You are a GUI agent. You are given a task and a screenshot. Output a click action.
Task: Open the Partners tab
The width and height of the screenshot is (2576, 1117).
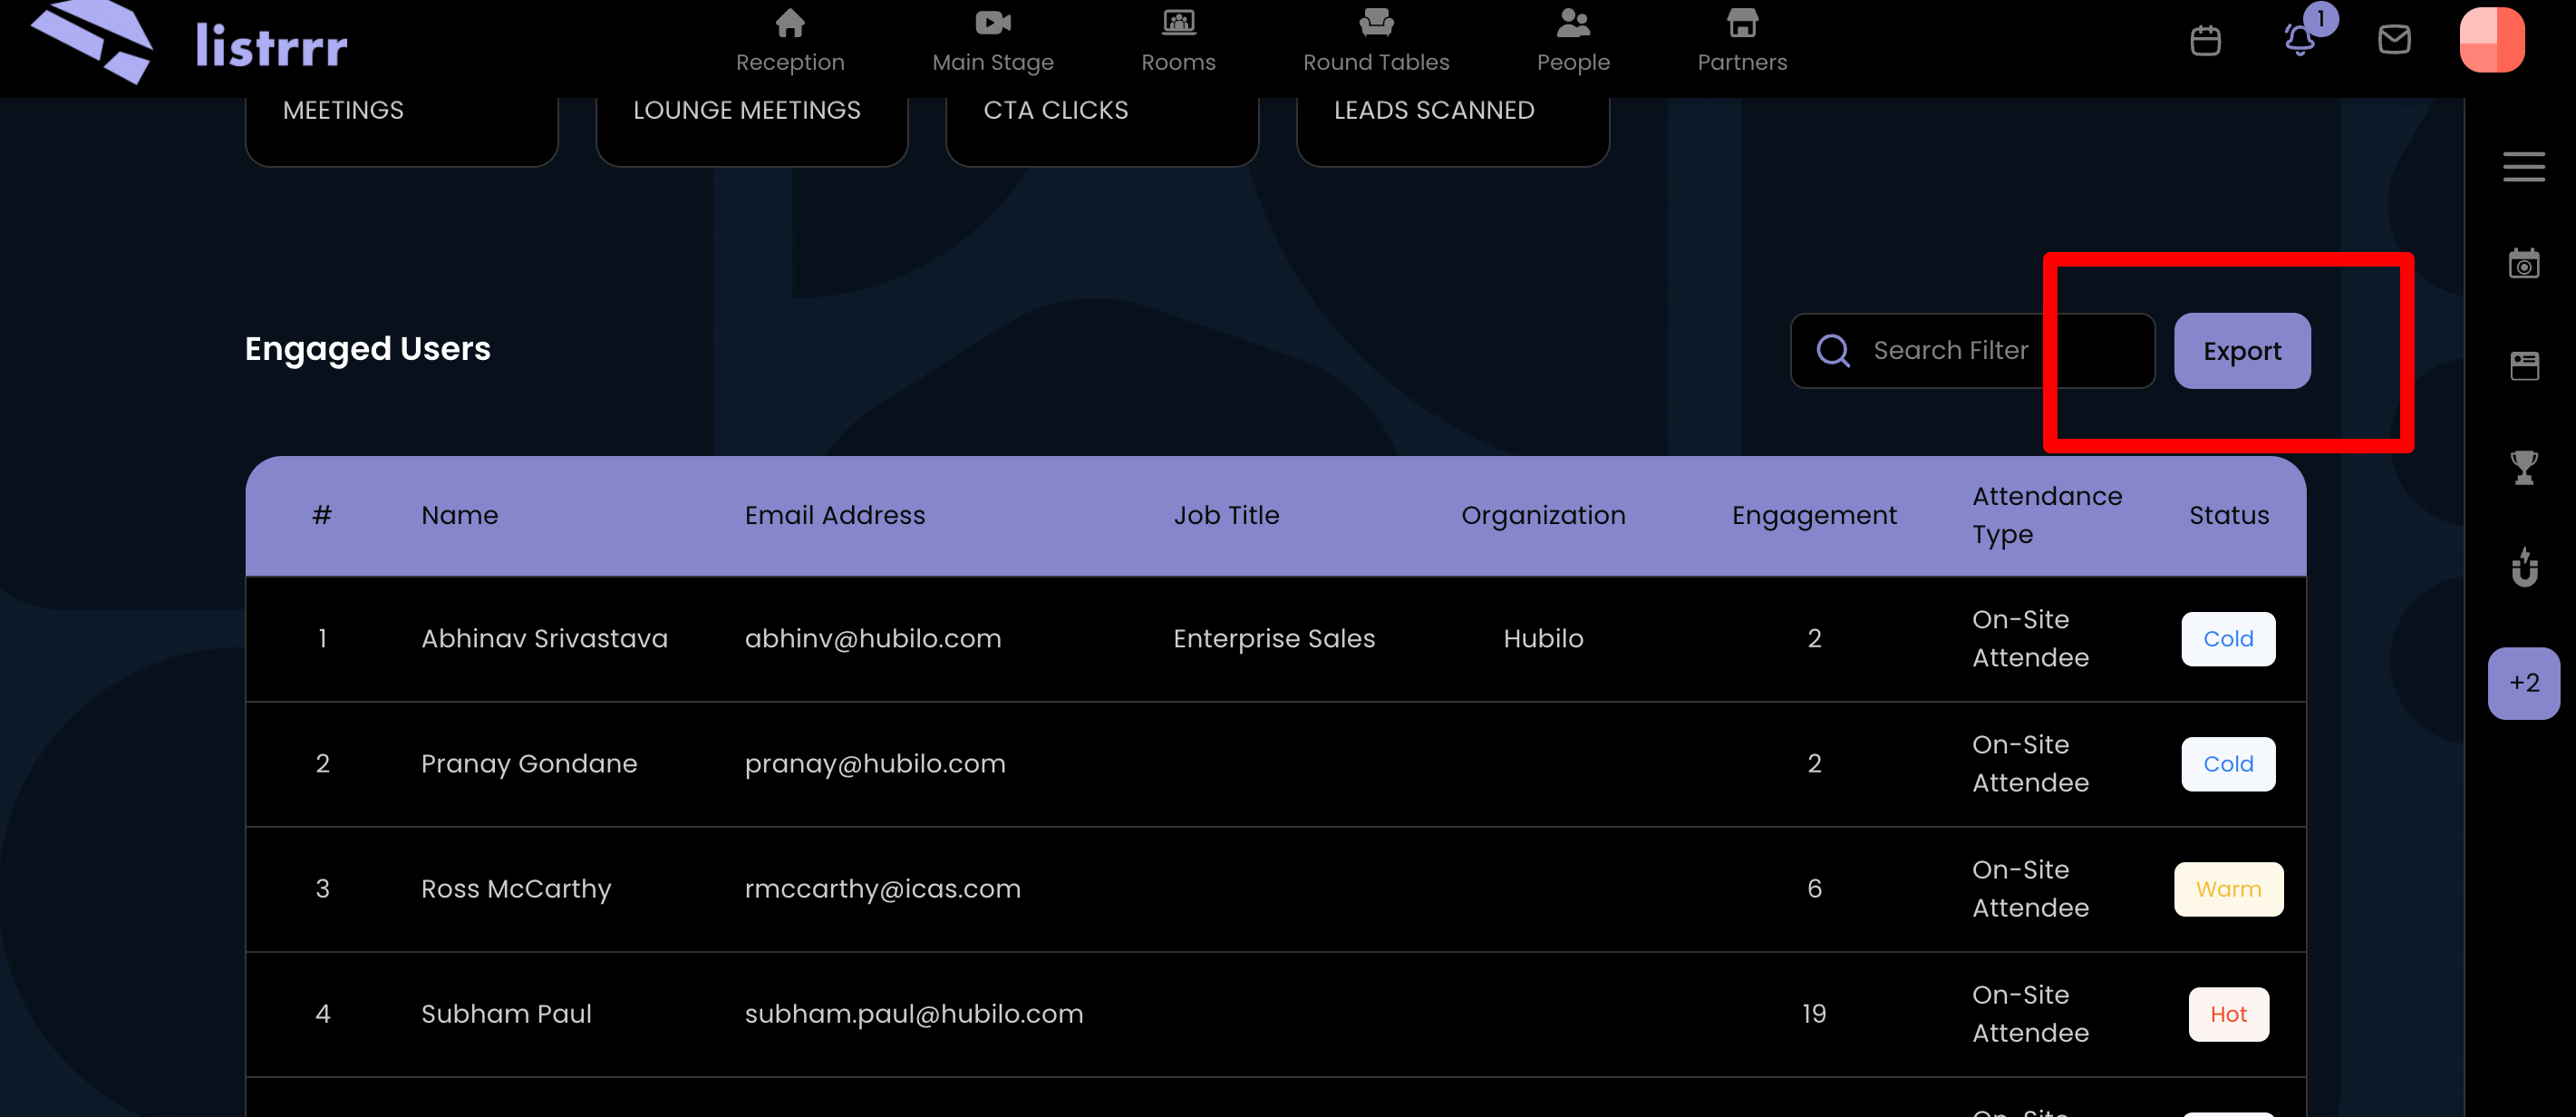pos(1742,42)
